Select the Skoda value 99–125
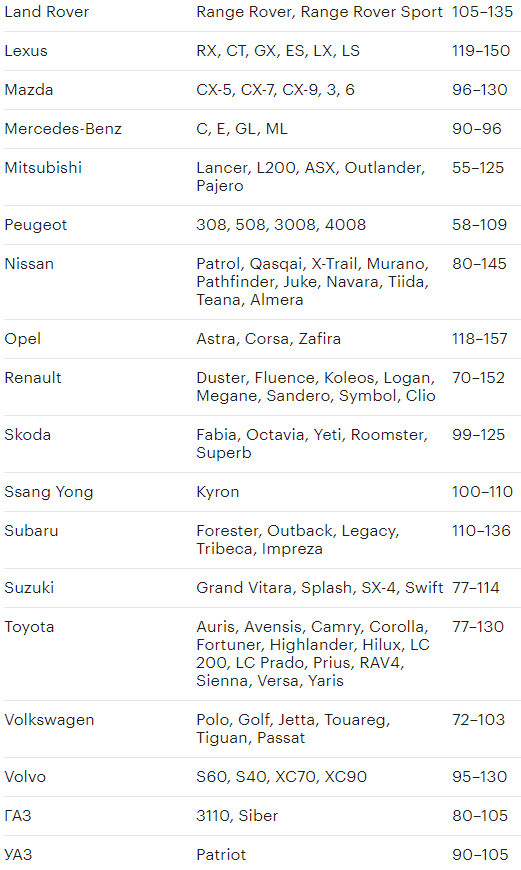The width and height of the screenshot is (521, 870). pyautogui.click(x=478, y=434)
